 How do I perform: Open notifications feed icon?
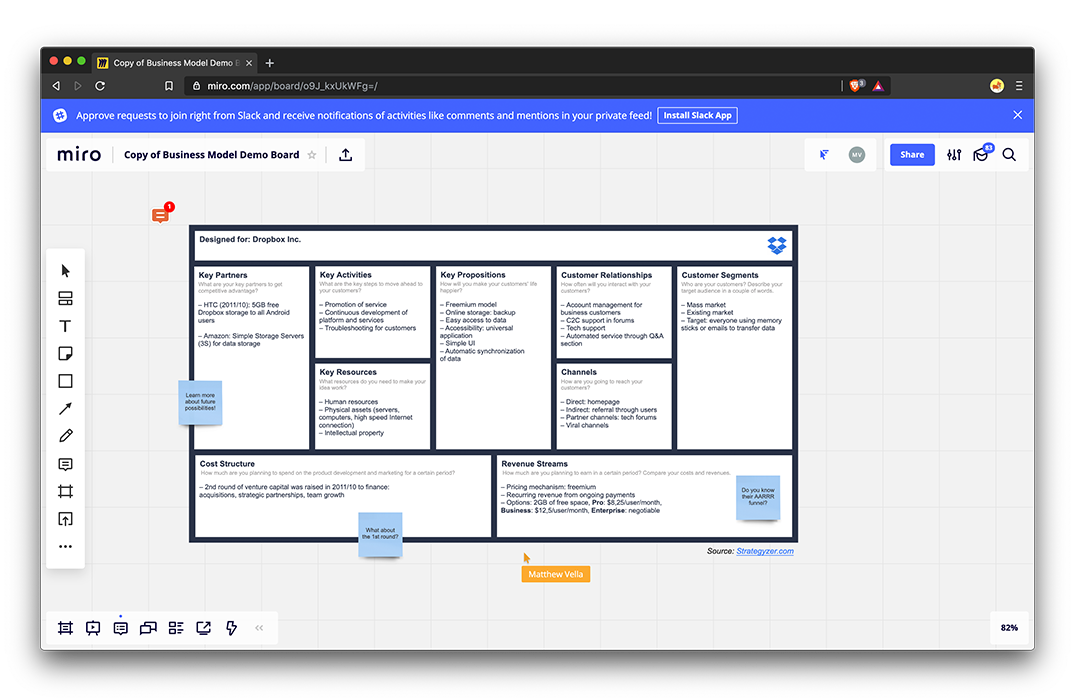click(982, 154)
